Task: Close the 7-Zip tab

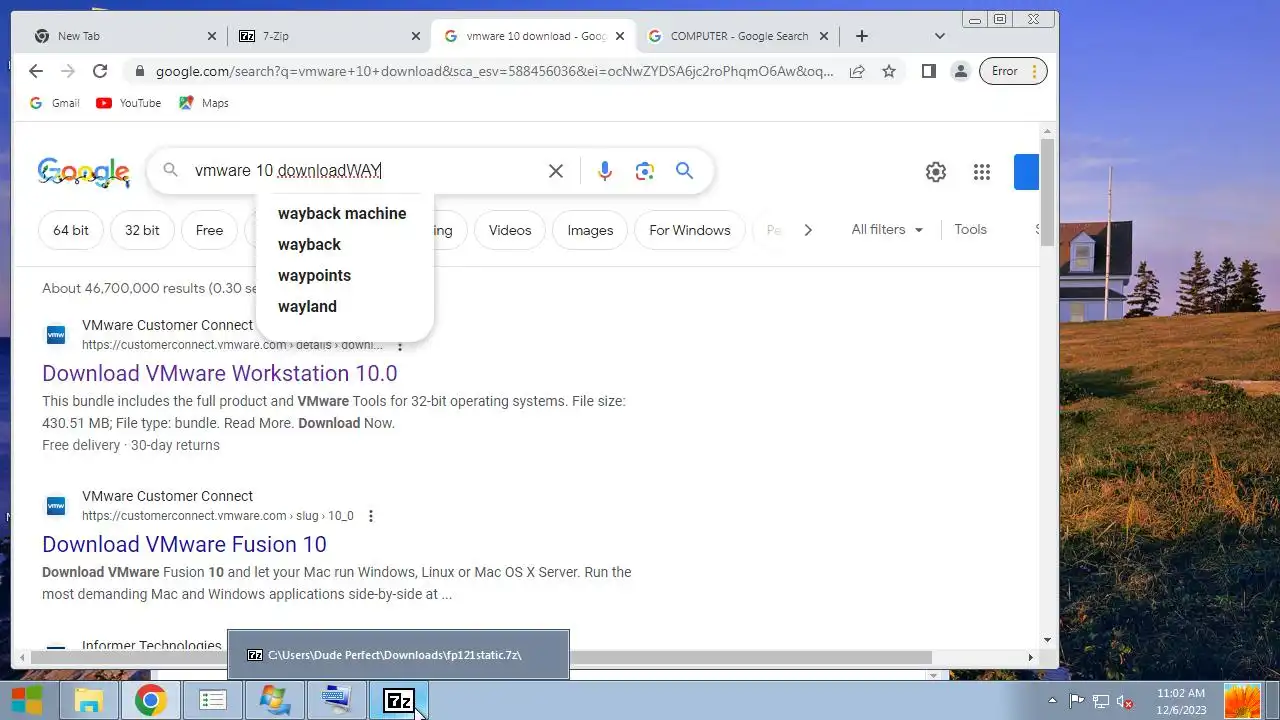Action: pyautogui.click(x=416, y=36)
